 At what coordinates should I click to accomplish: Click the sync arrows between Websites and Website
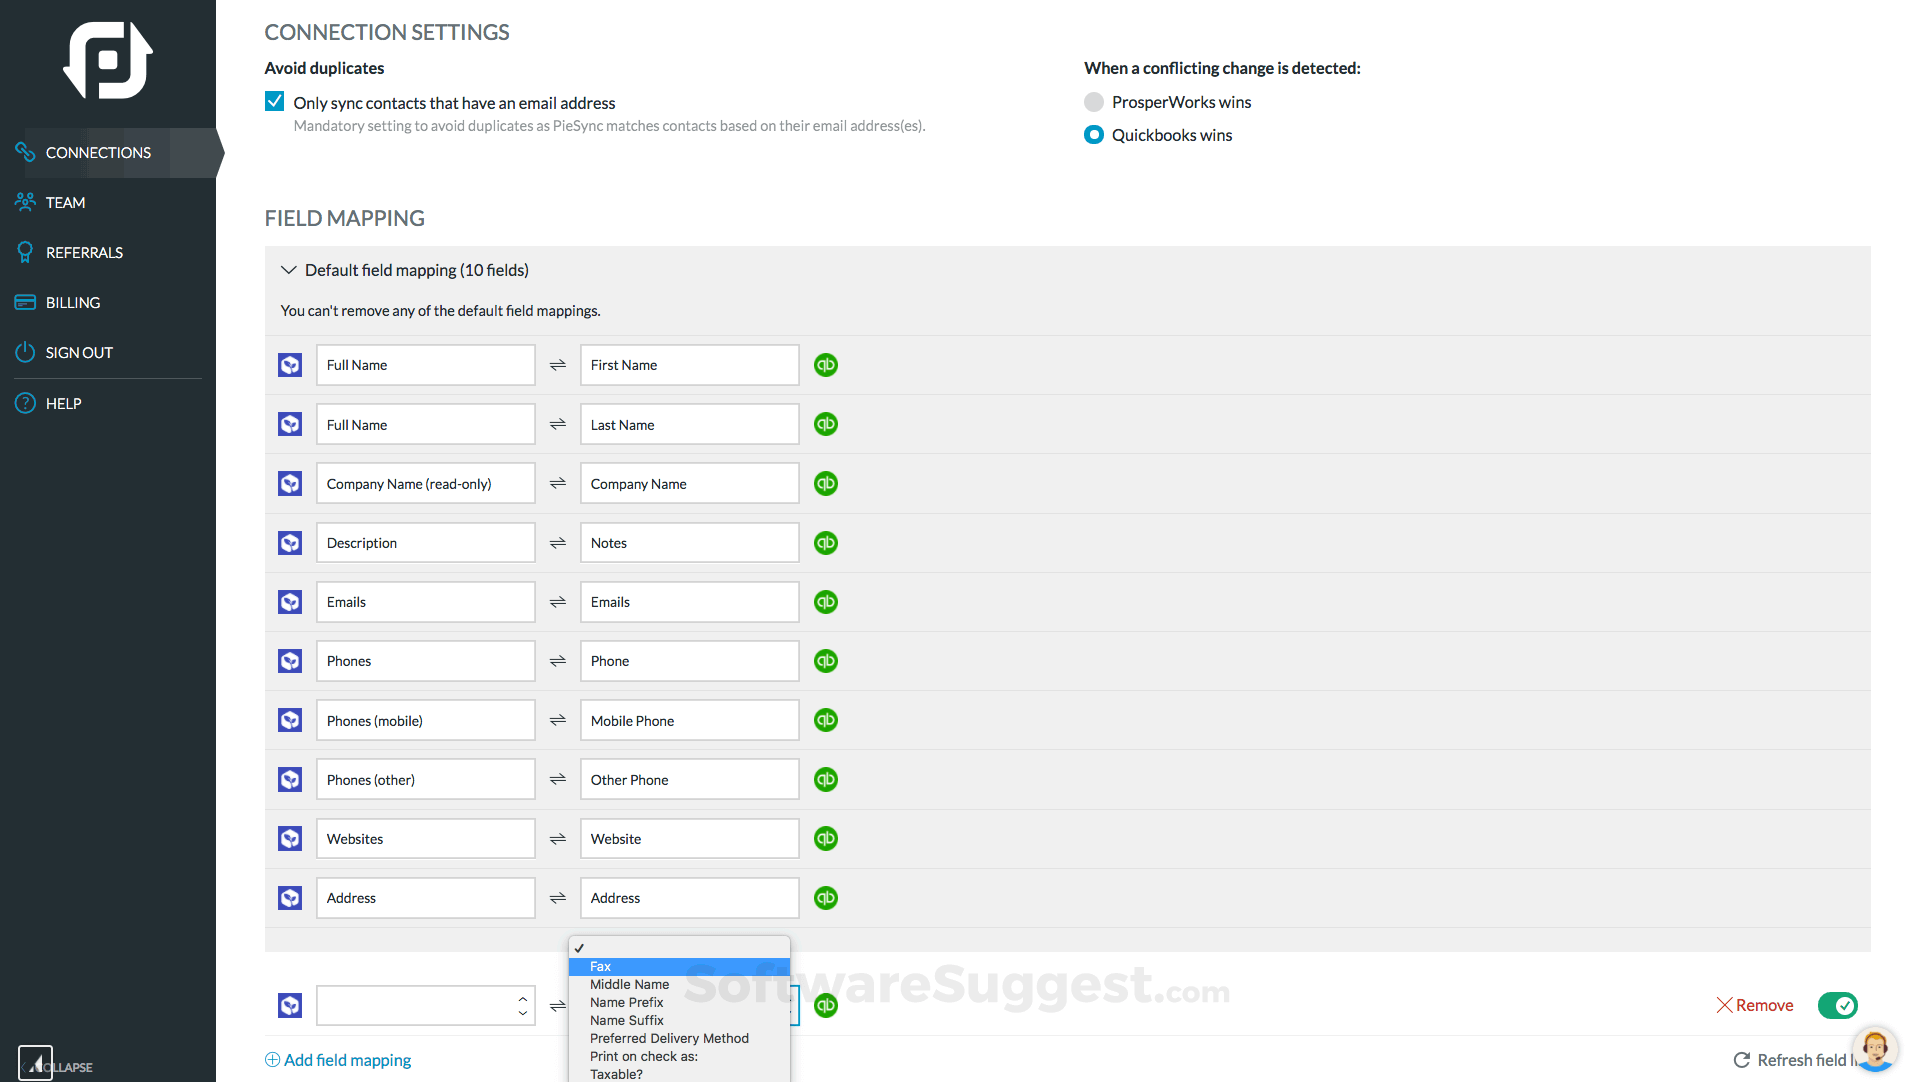(558, 839)
